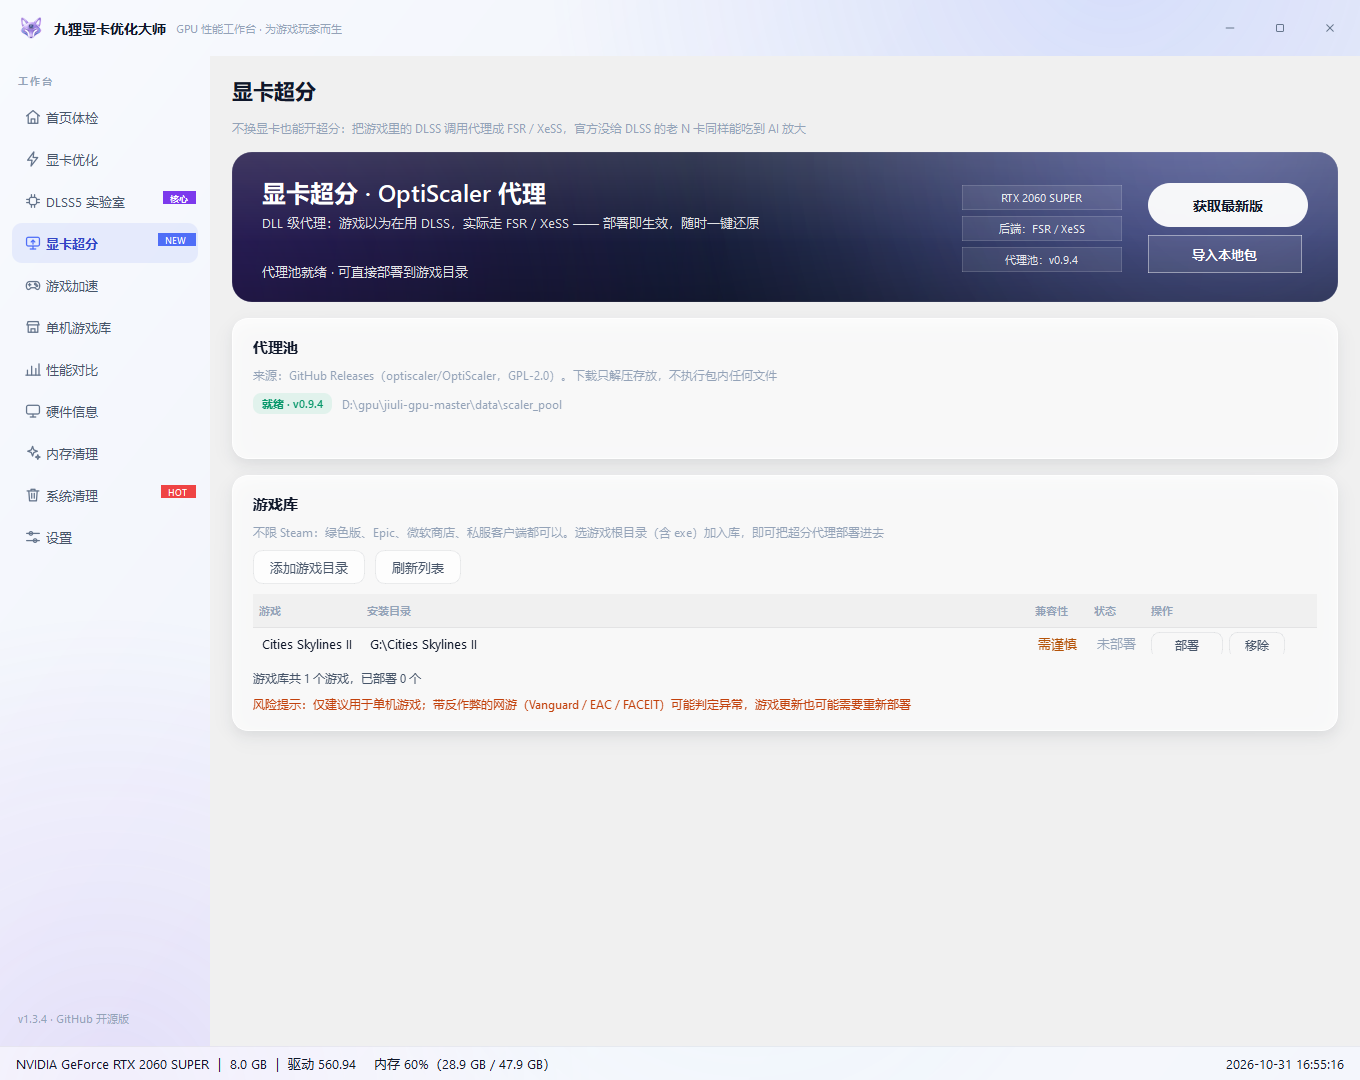Click NVIDIA GeForce RTX 2060 SUPER in status bar

point(113,1064)
